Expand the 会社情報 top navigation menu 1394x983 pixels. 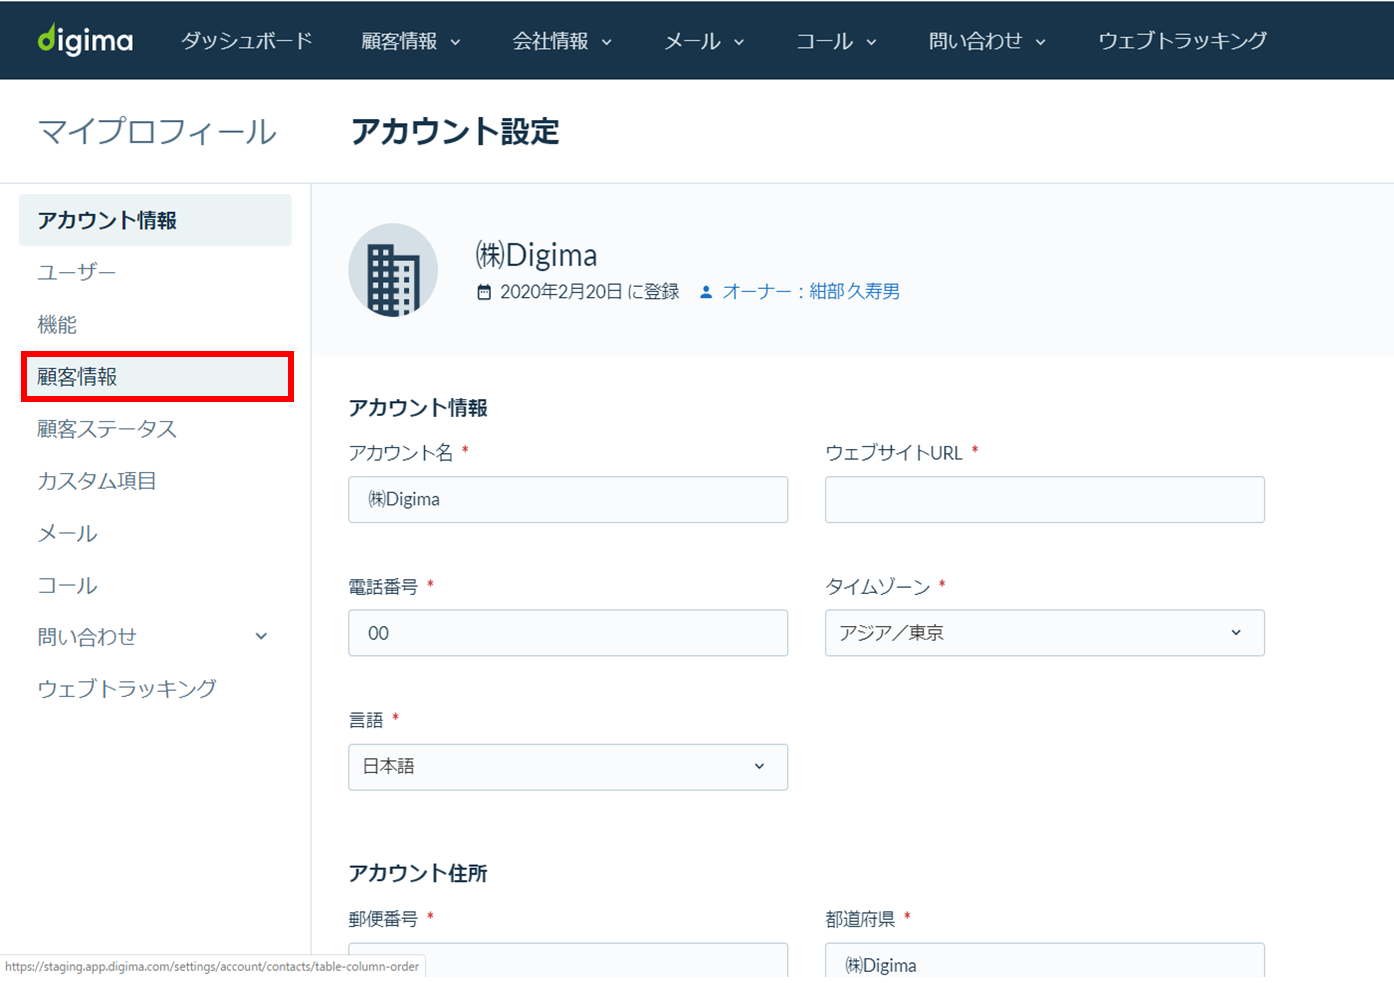(562, 41)
